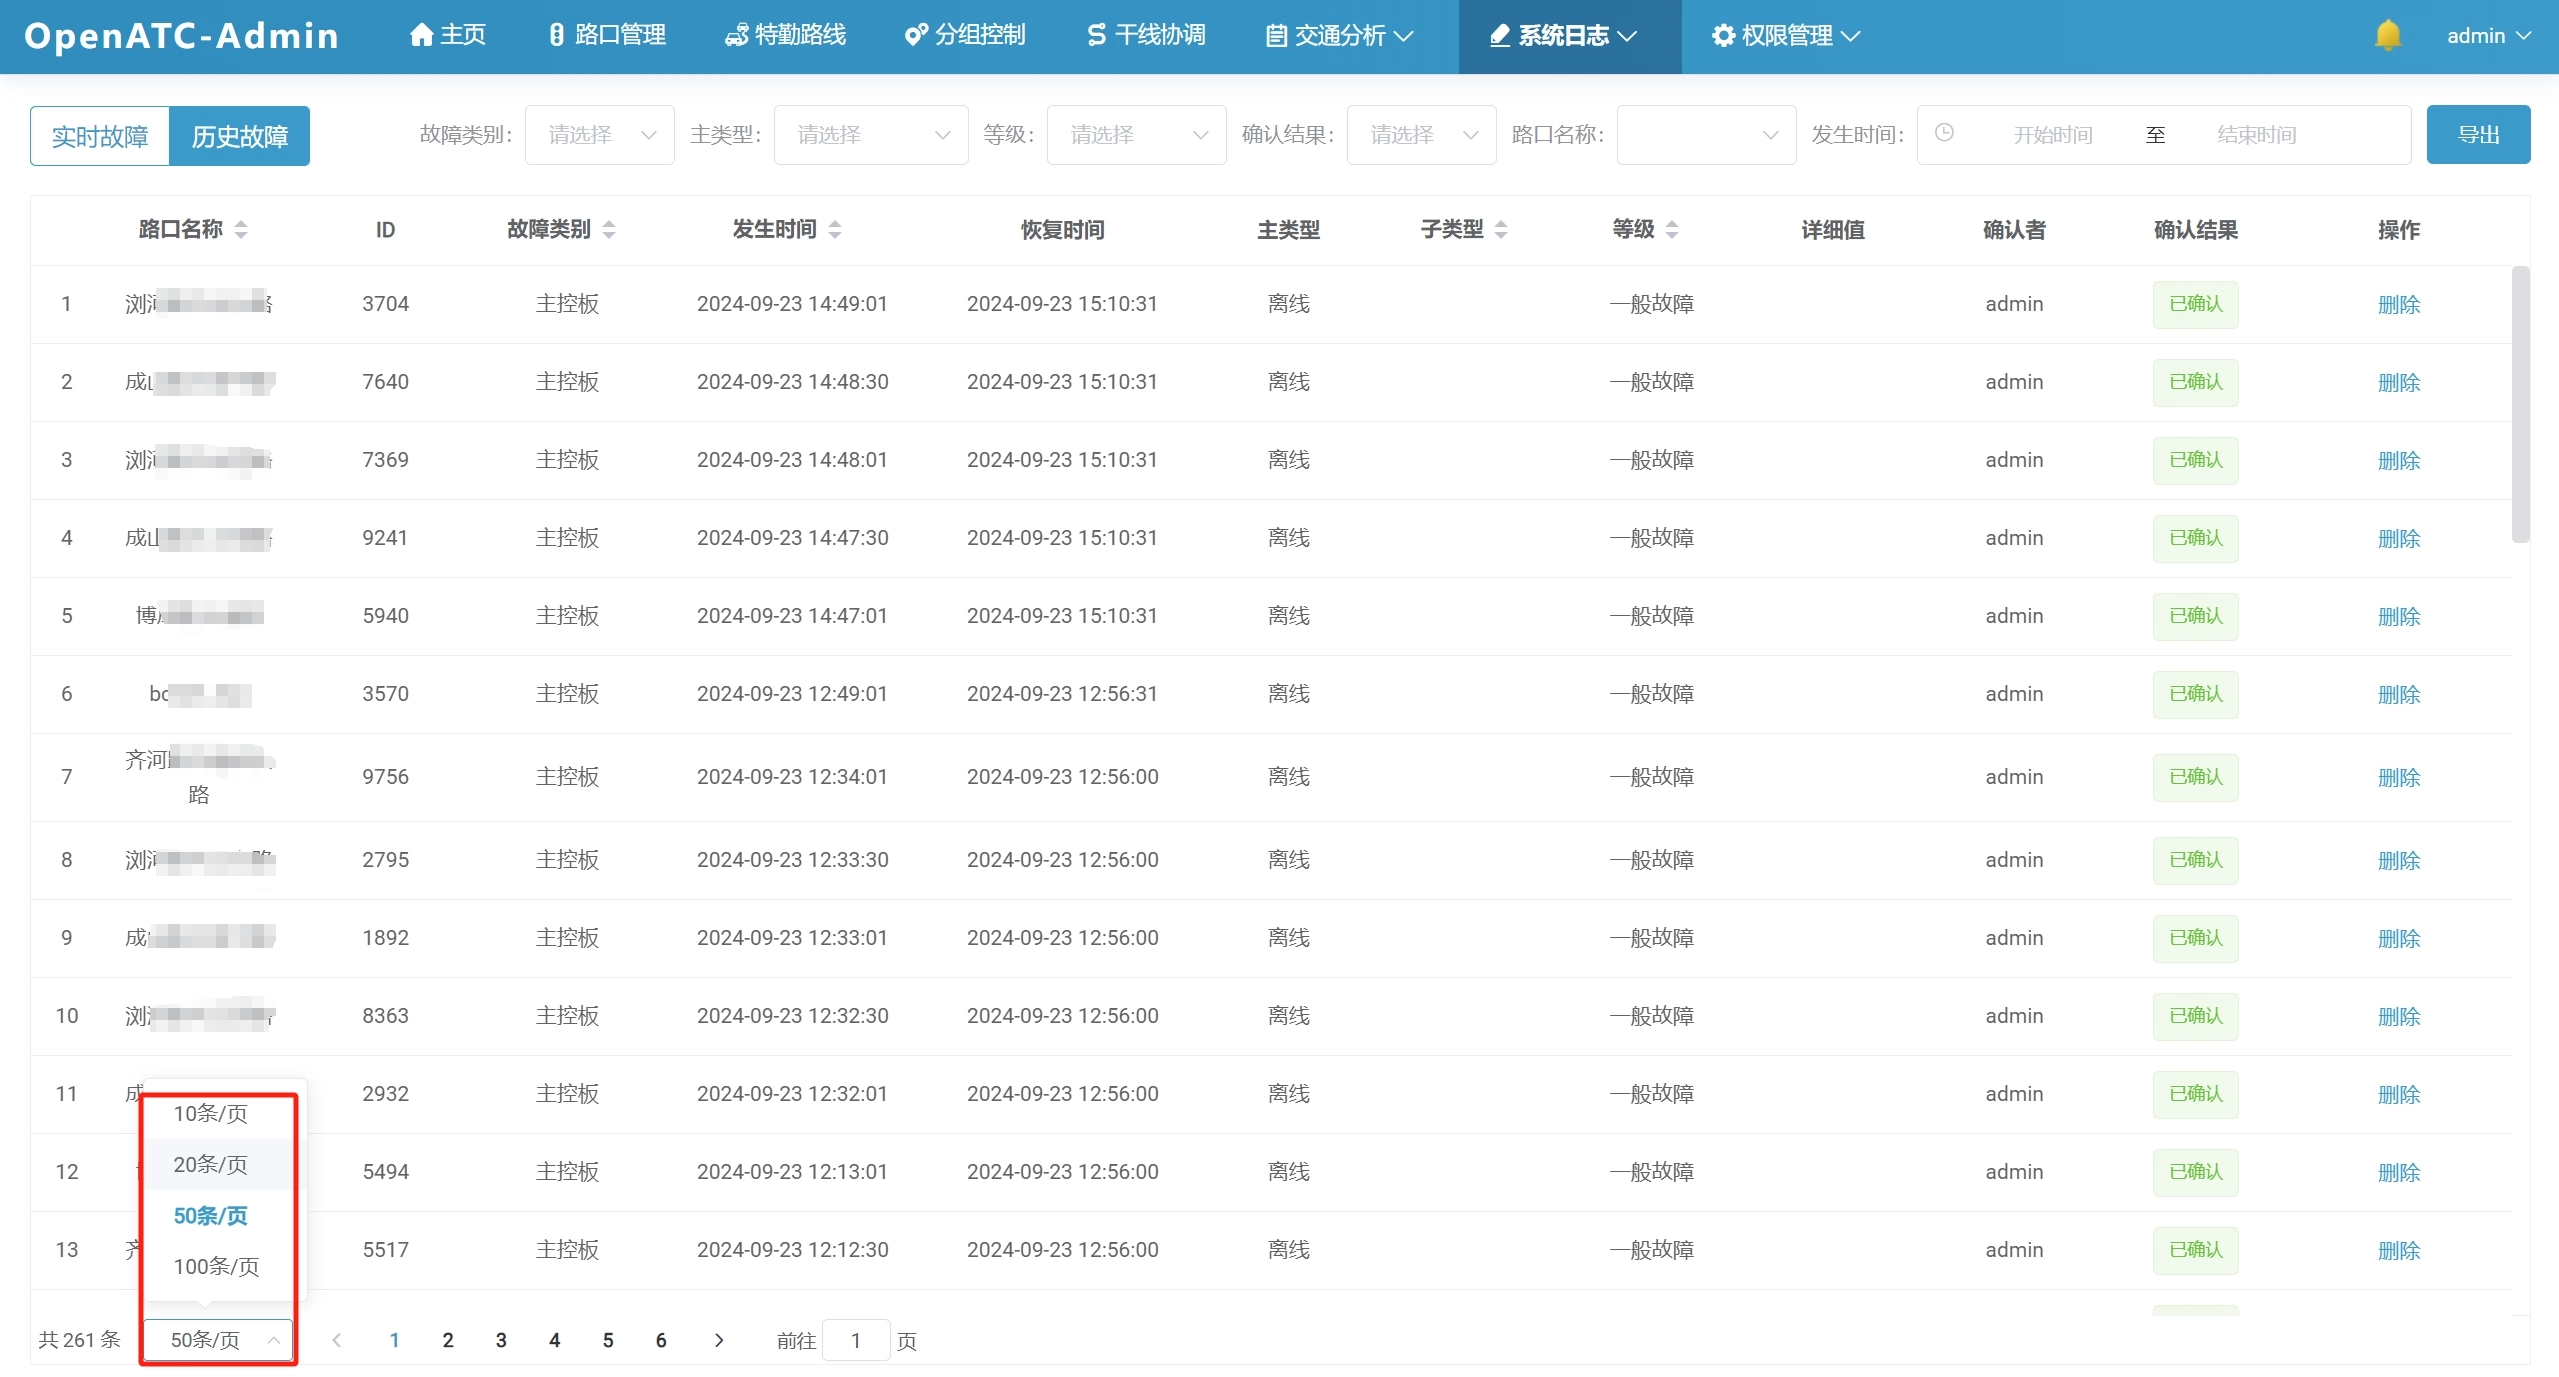Viewport: 2559px width, 1377px height.
Task: Open the 故障类别 filter dropdown
Action: [x=599, y=135]
